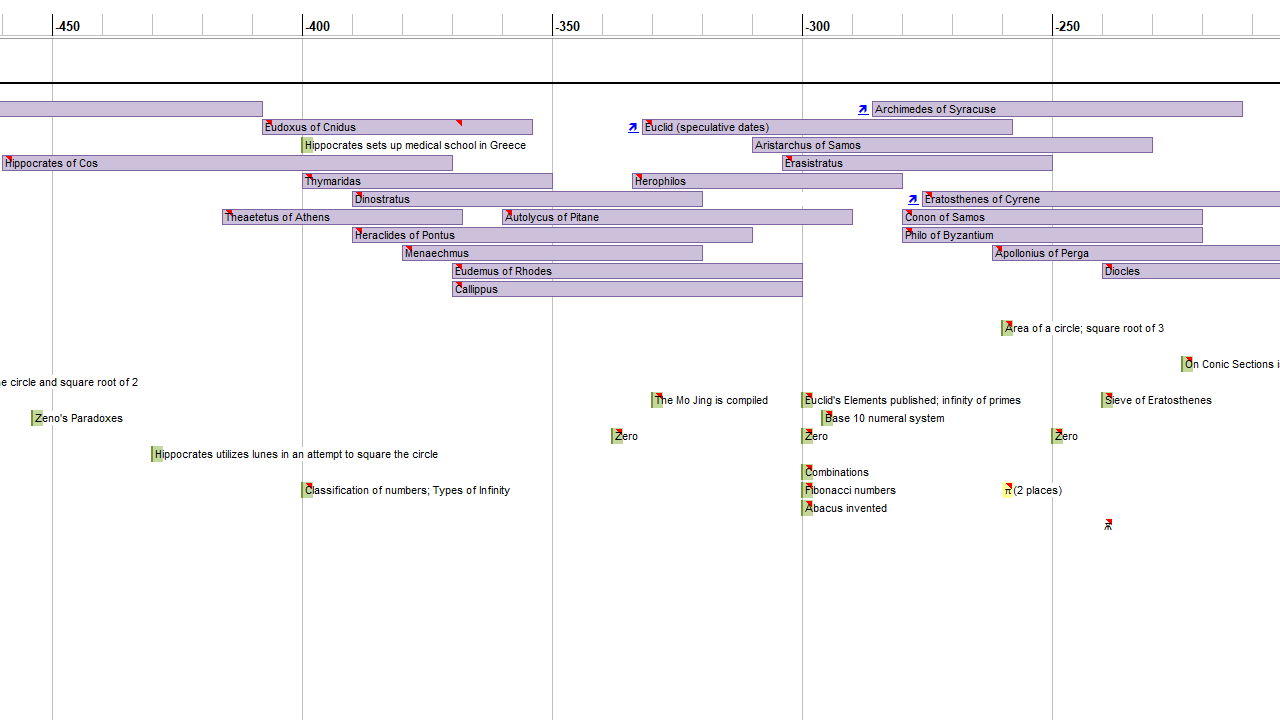Screen dimensions: 1280x720
Task: Click the Base 10 numeral system event
Action: coord(884,418)
